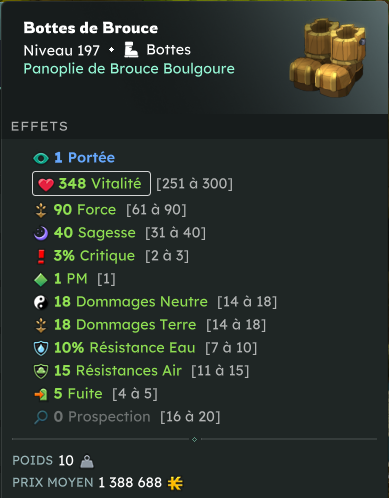This screenshot has width=389, height=498.
Task: Click the boots type icon near Bottes
Action: click(x=131, y=50)
